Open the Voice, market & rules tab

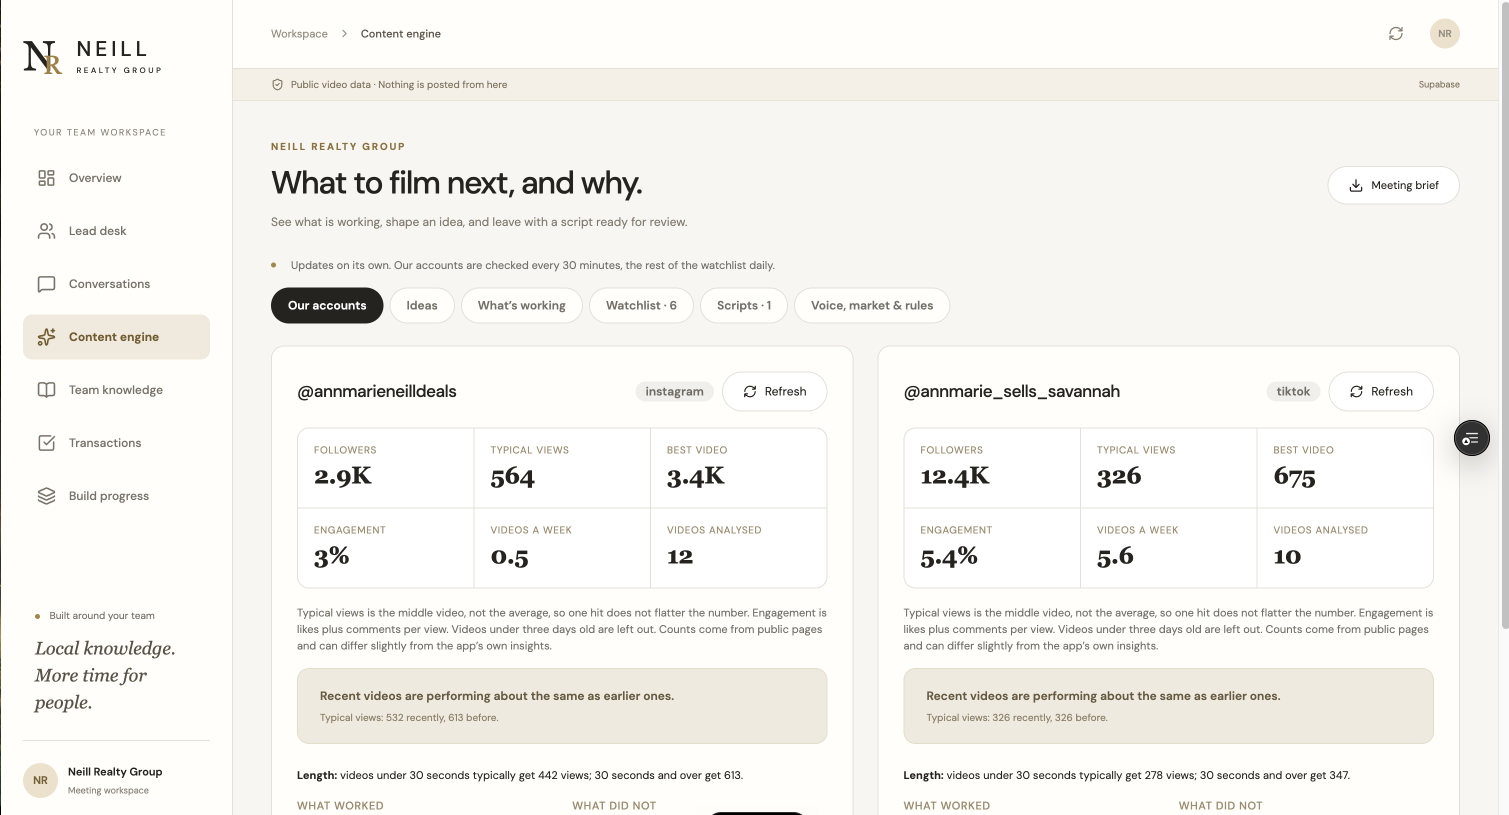pyautogui.click(x=872, y=306)
